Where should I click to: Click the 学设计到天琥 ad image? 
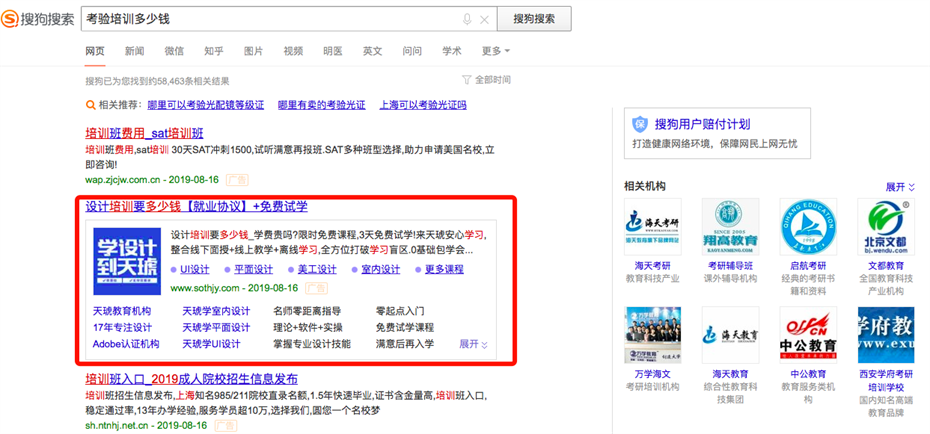127,261
